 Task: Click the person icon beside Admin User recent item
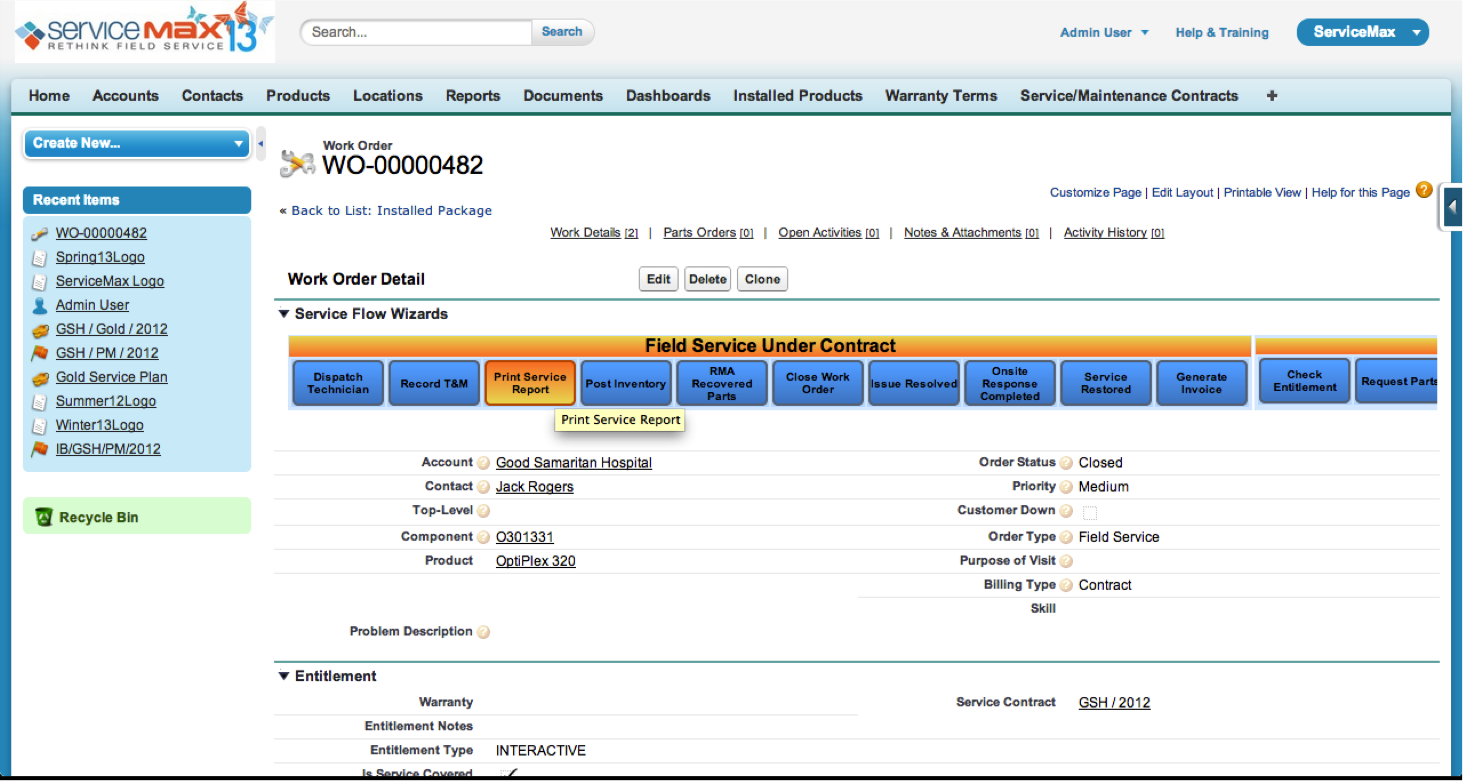tap(39, 305)
